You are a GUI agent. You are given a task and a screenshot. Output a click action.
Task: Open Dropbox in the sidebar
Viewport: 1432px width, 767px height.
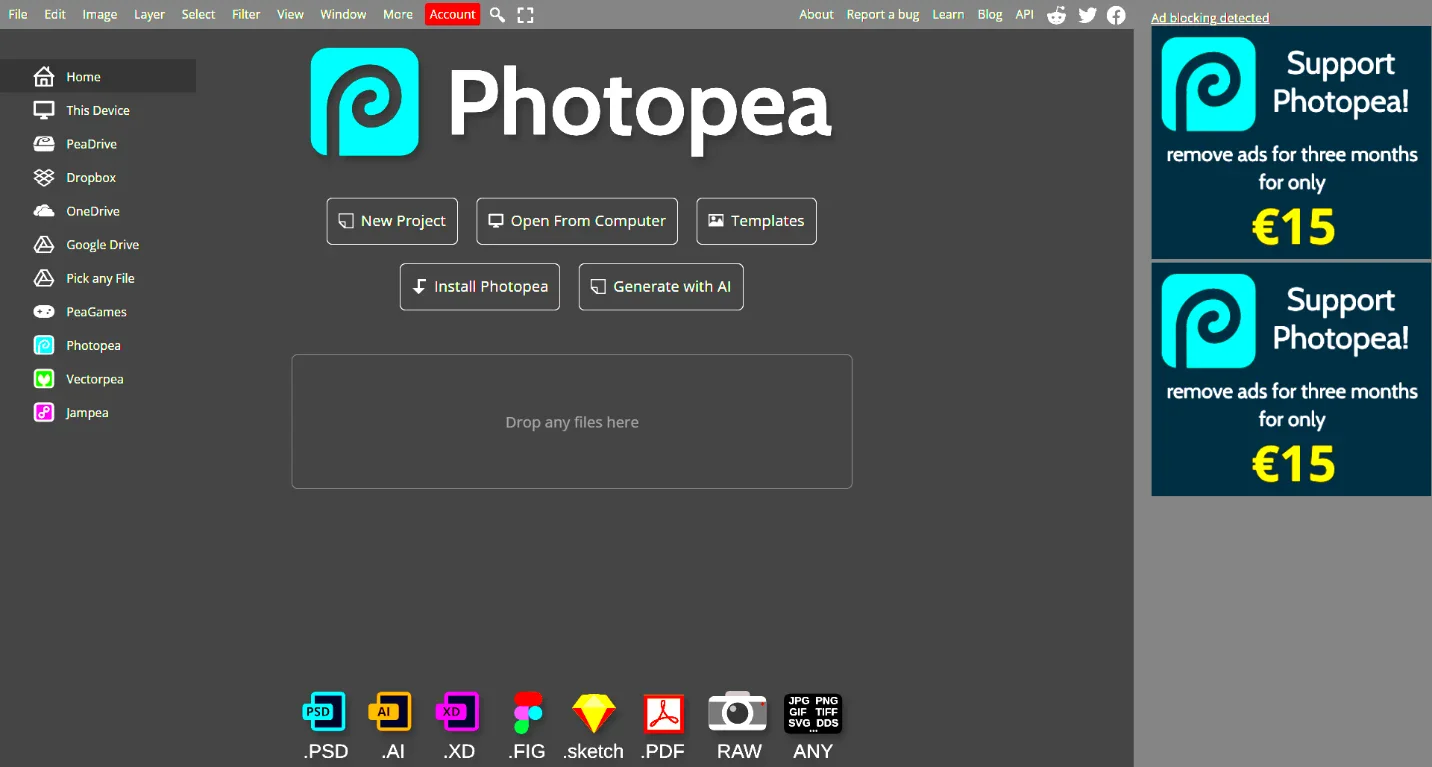[98, 178]
